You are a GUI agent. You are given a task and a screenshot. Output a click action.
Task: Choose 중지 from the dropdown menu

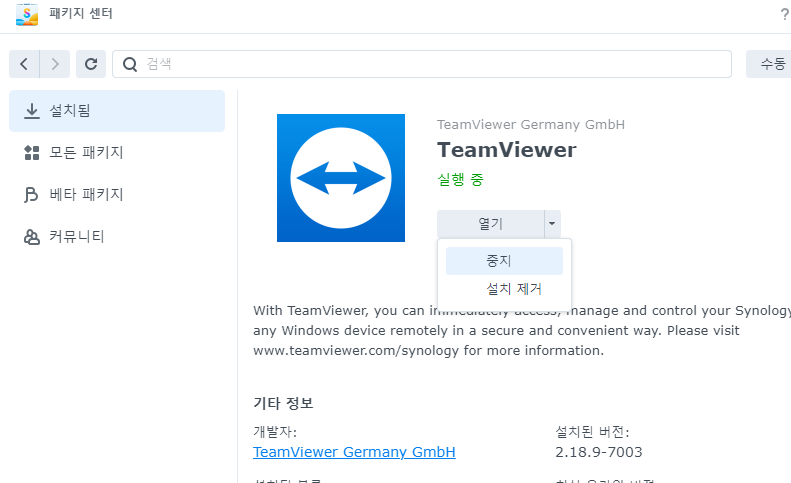[504, 261]
